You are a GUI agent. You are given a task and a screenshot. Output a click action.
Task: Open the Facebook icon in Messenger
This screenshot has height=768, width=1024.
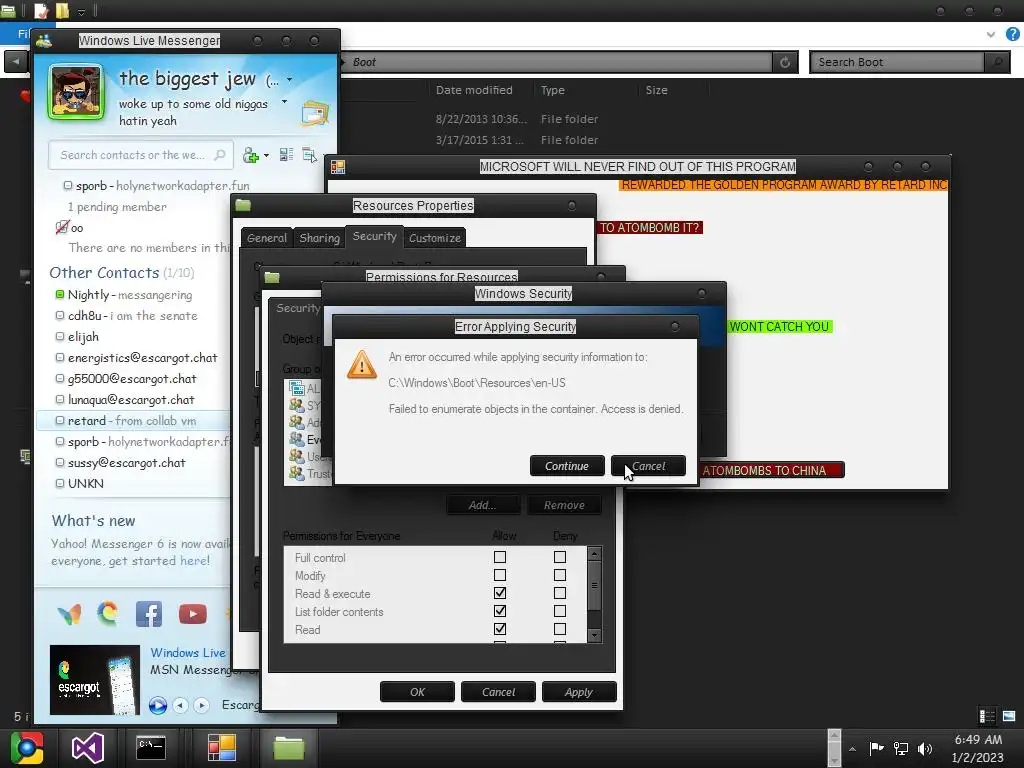[149, 614]
